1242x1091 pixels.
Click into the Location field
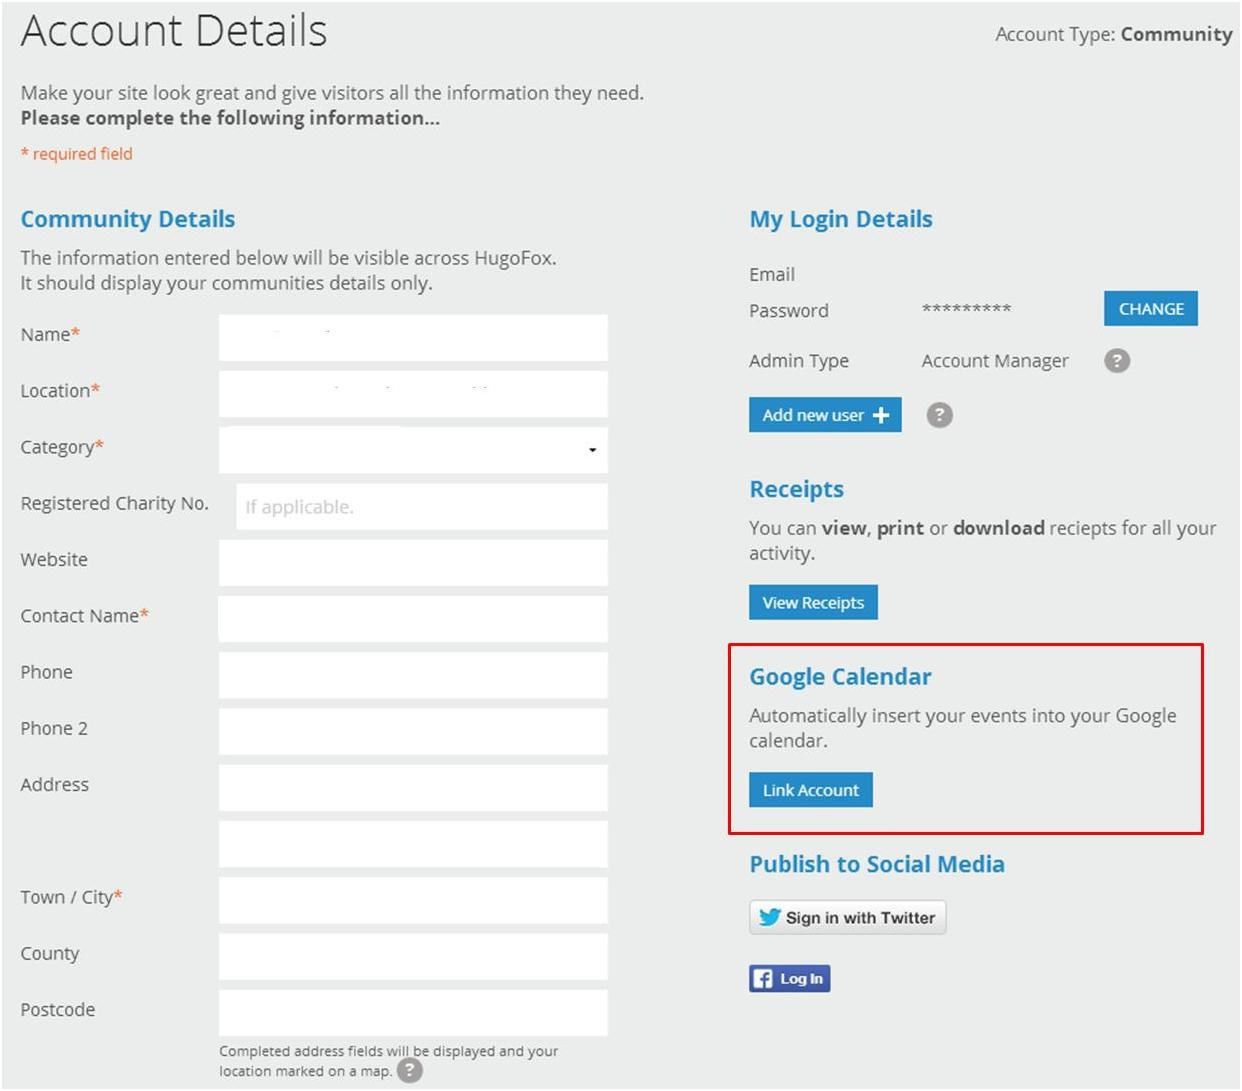[413, 394]
